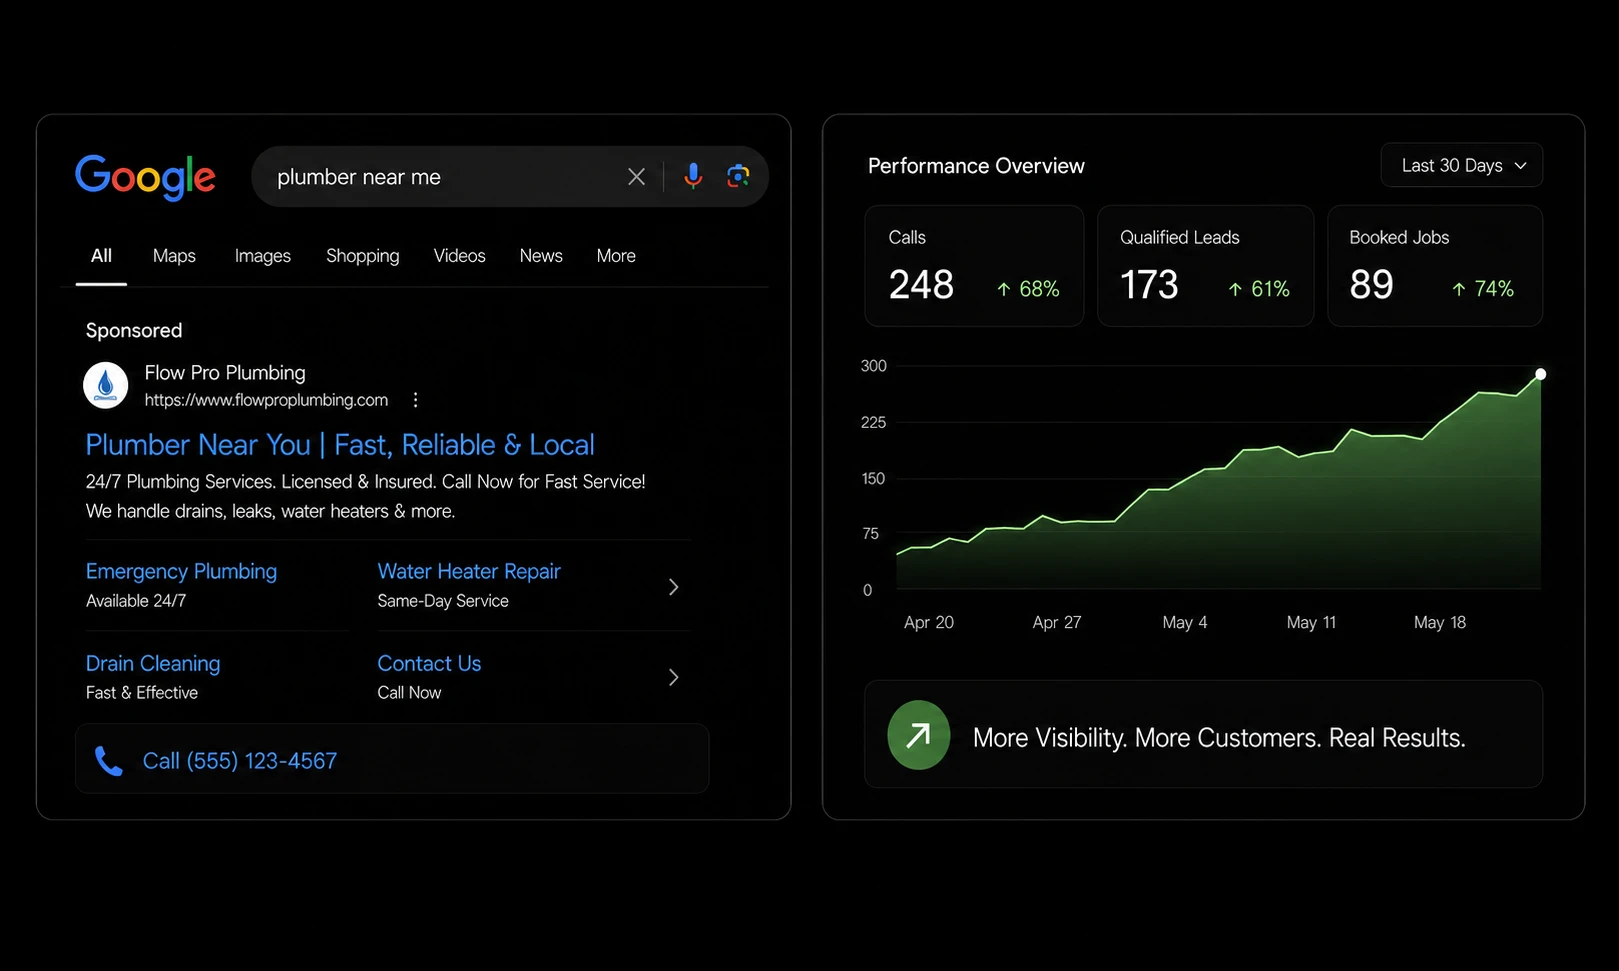
Task: Open the Videos tab
Action: click(459, 256)
